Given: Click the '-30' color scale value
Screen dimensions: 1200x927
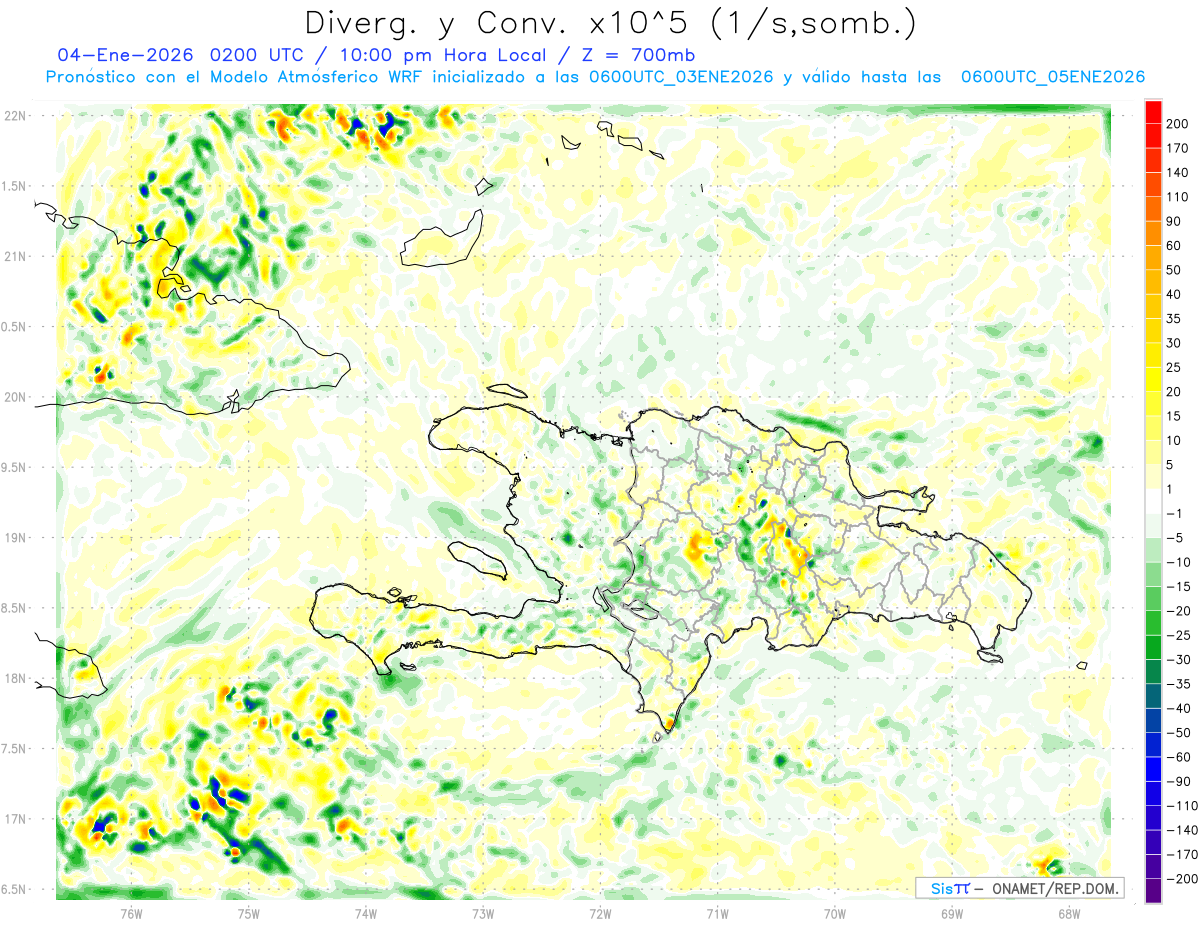Looking at the screenshot, I should pos(1178,660).
